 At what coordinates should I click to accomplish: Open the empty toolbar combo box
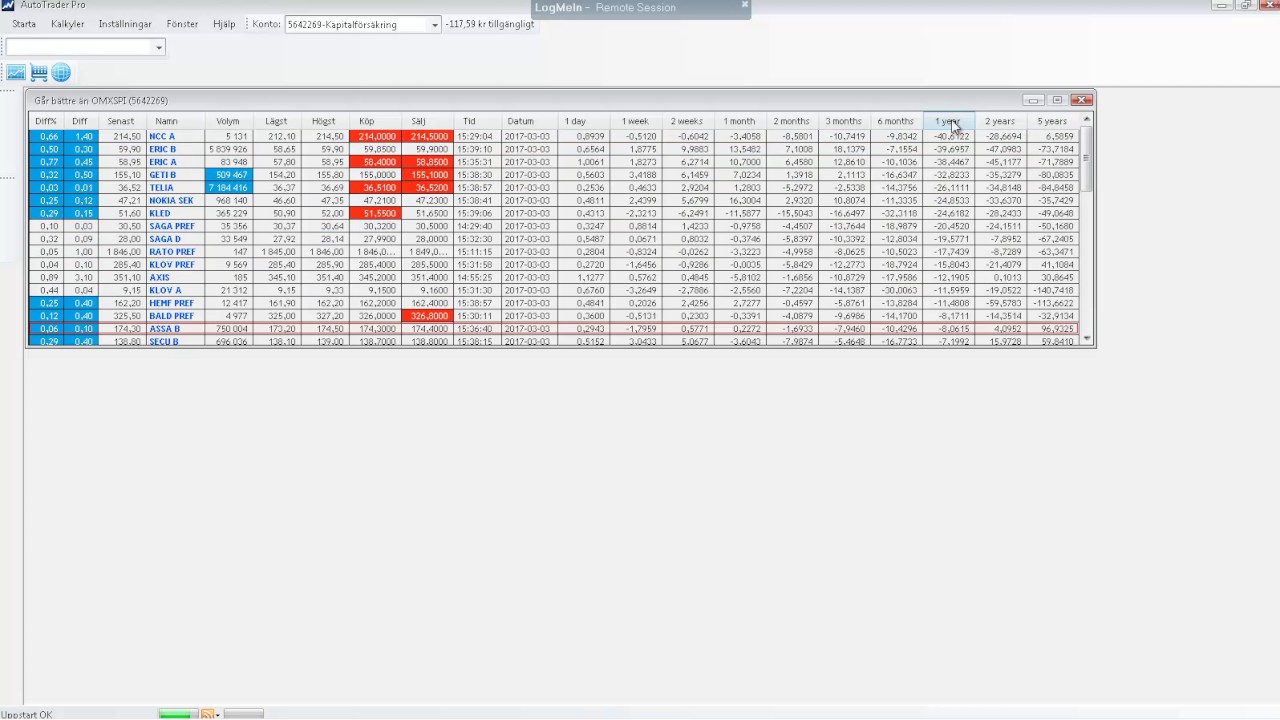(x=84, y=47)
